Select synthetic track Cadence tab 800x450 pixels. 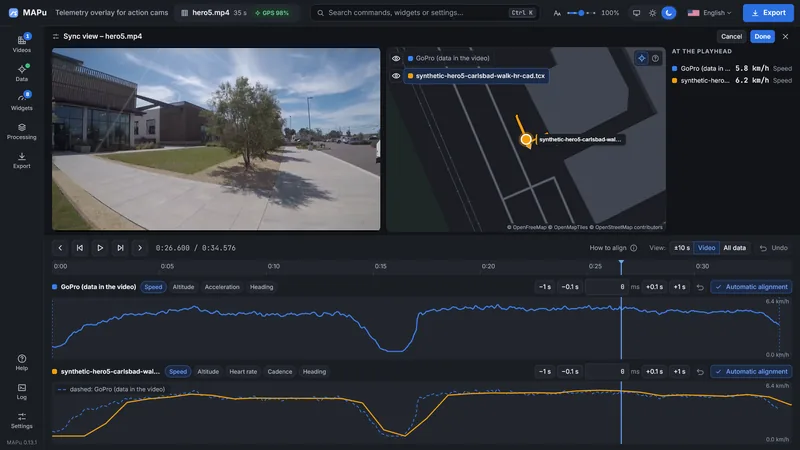280,372
